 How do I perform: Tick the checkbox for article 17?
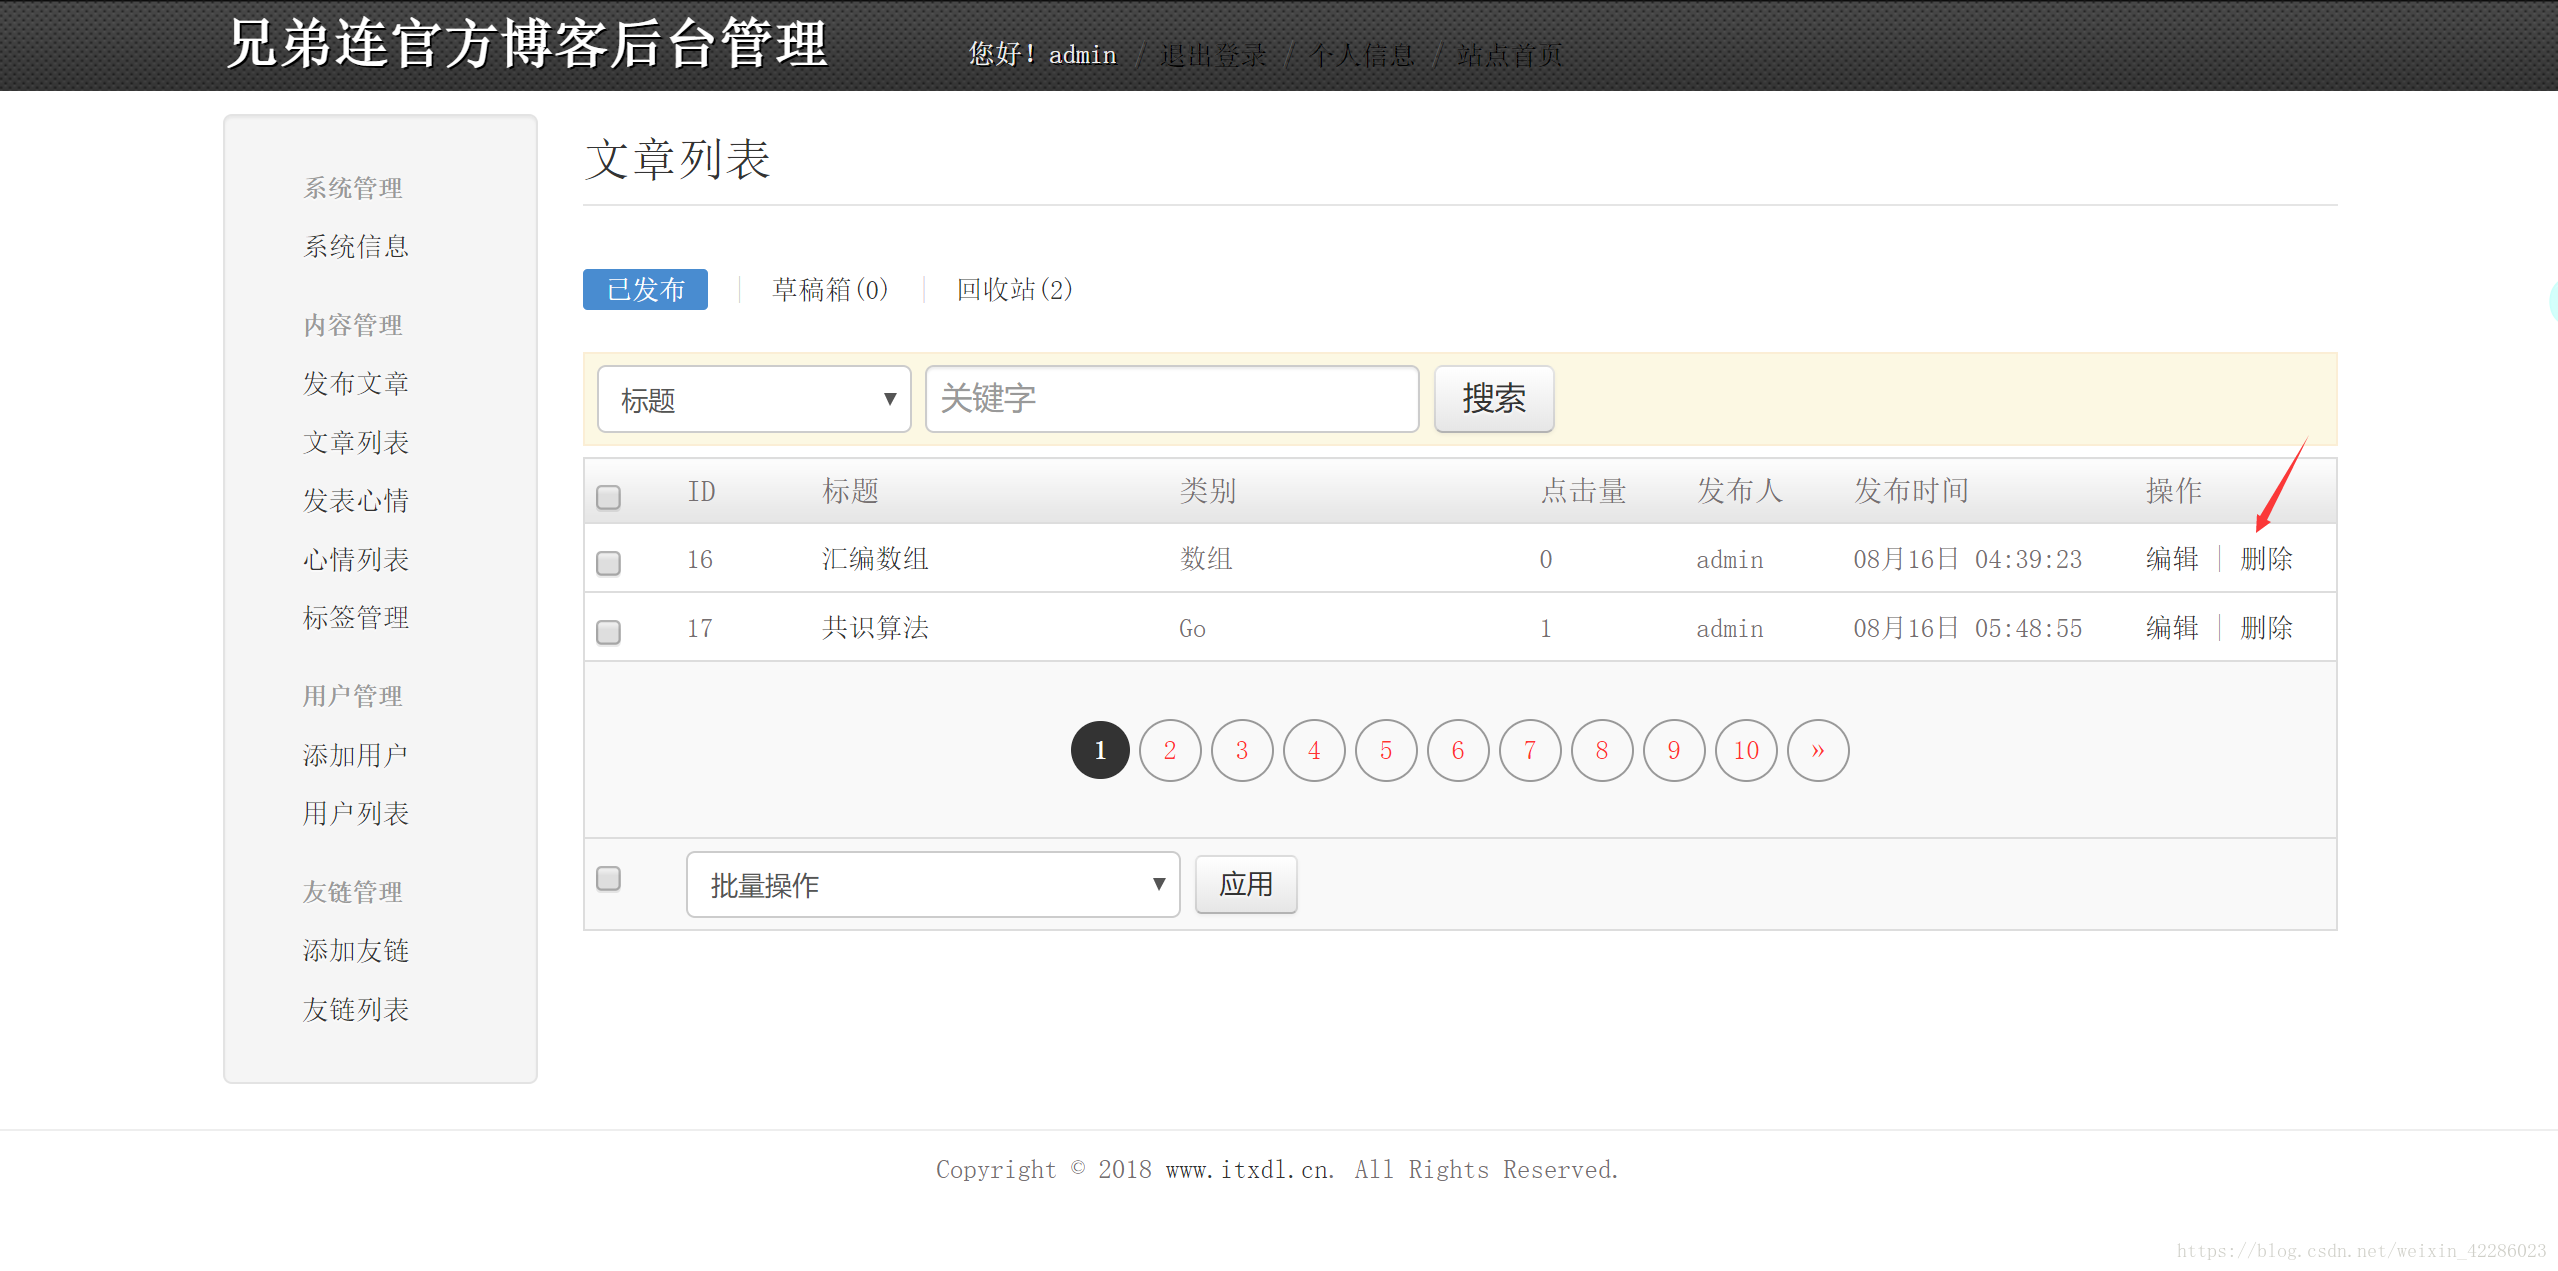click(x=608, y=632)
